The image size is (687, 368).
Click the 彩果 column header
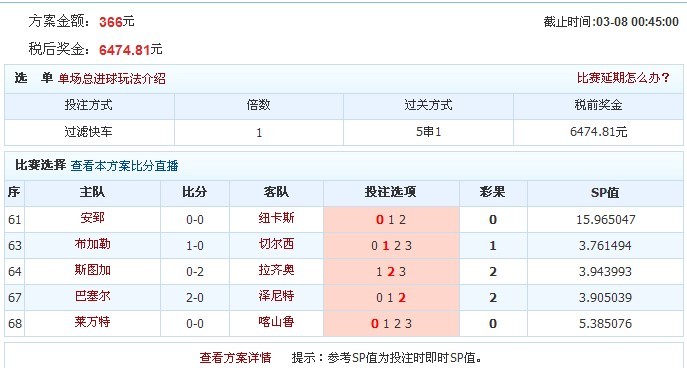click(492, 192)
